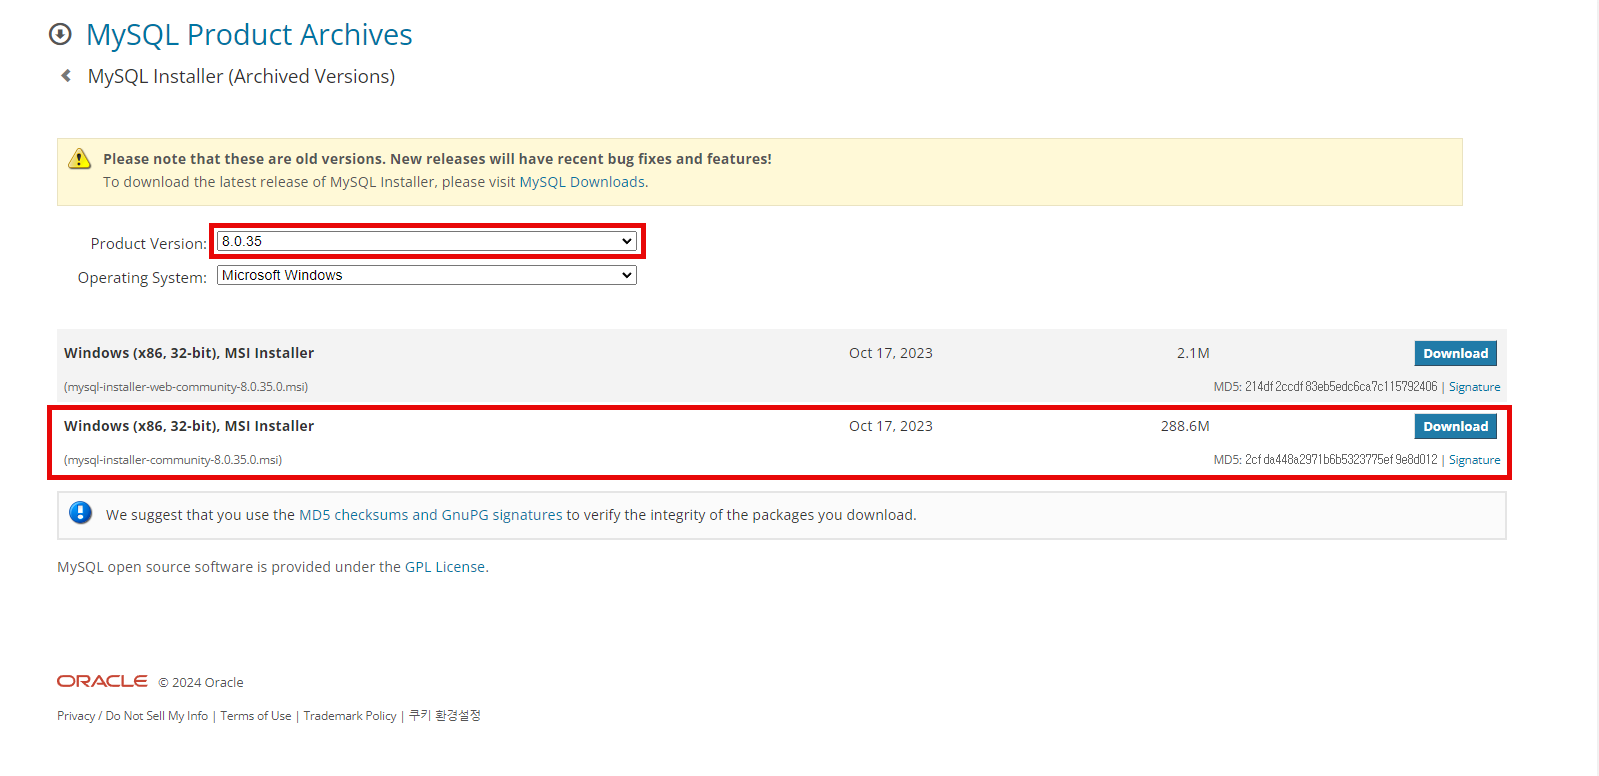
Task: Click the back arrow next to MySQL Installer
Action: [66, 76]
